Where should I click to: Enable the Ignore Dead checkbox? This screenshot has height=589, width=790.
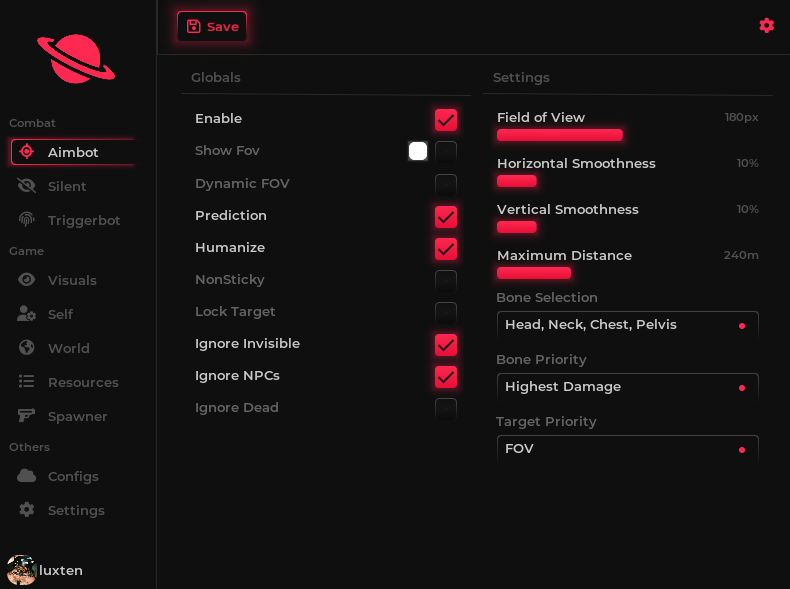(x=446, y=409)
